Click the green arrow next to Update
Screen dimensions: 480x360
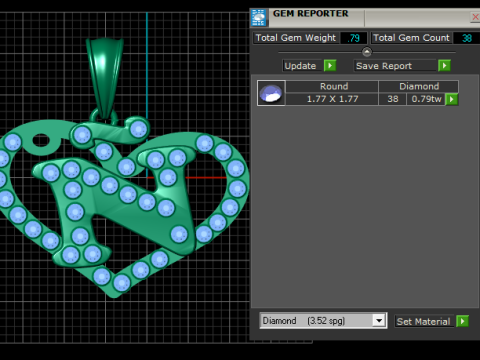tap(330, 66)
